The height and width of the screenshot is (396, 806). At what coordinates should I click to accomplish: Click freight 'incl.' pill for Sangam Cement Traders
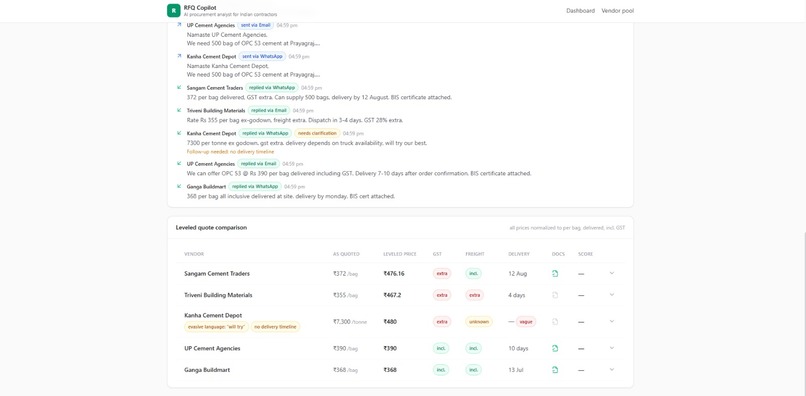pyautogui.click(x=473, y=274)
